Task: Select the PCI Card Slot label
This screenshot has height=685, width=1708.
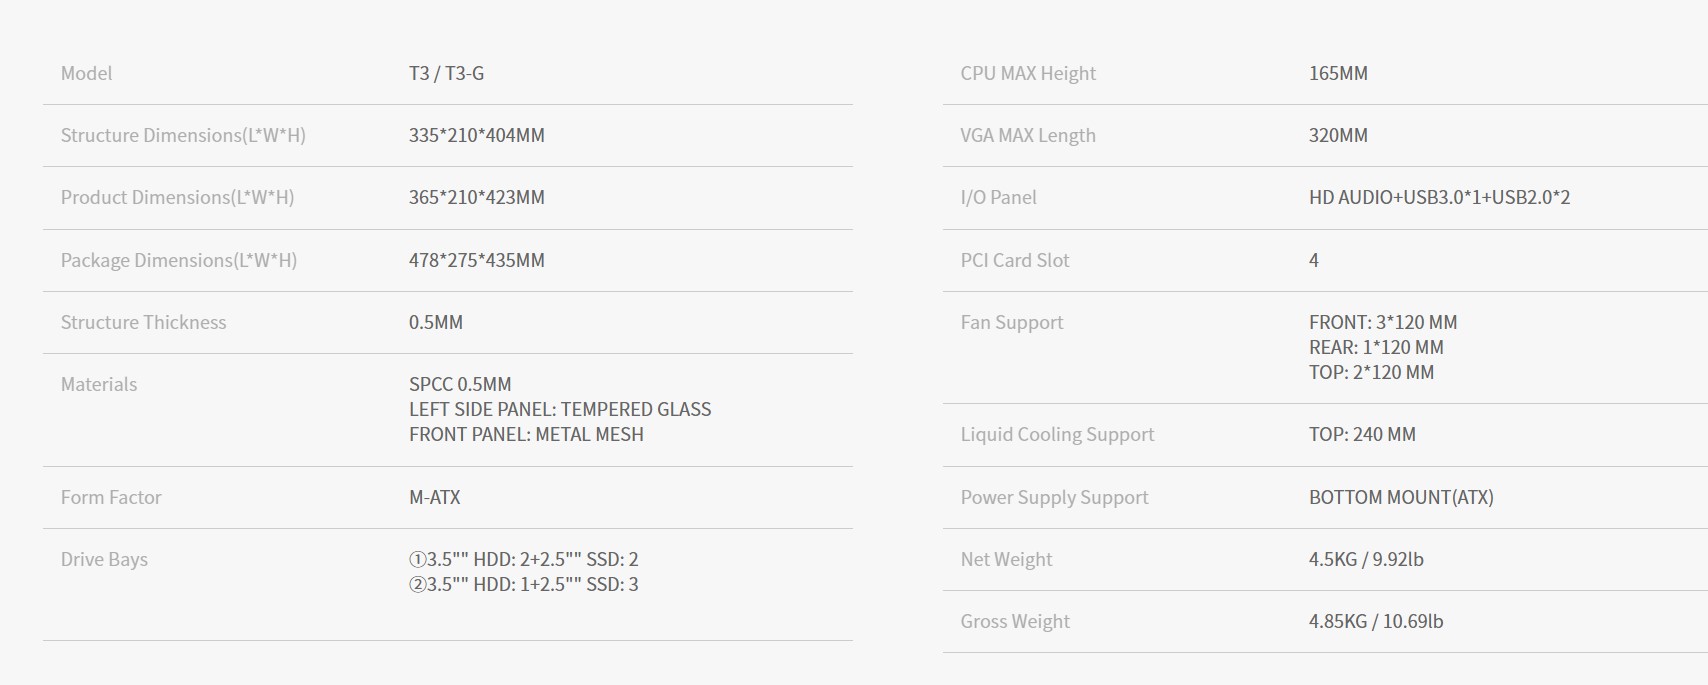Action: click(x=1014, y=260)
